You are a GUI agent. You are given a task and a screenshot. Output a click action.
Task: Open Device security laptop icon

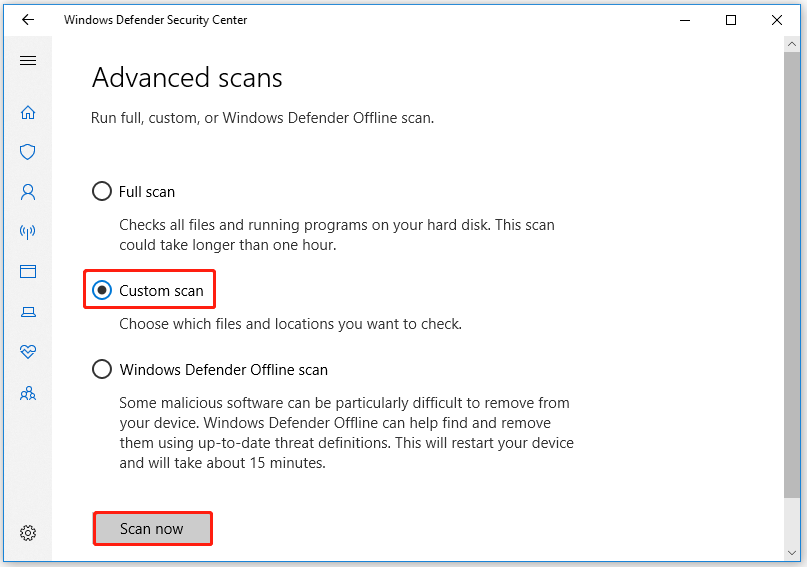coord(28,312)
